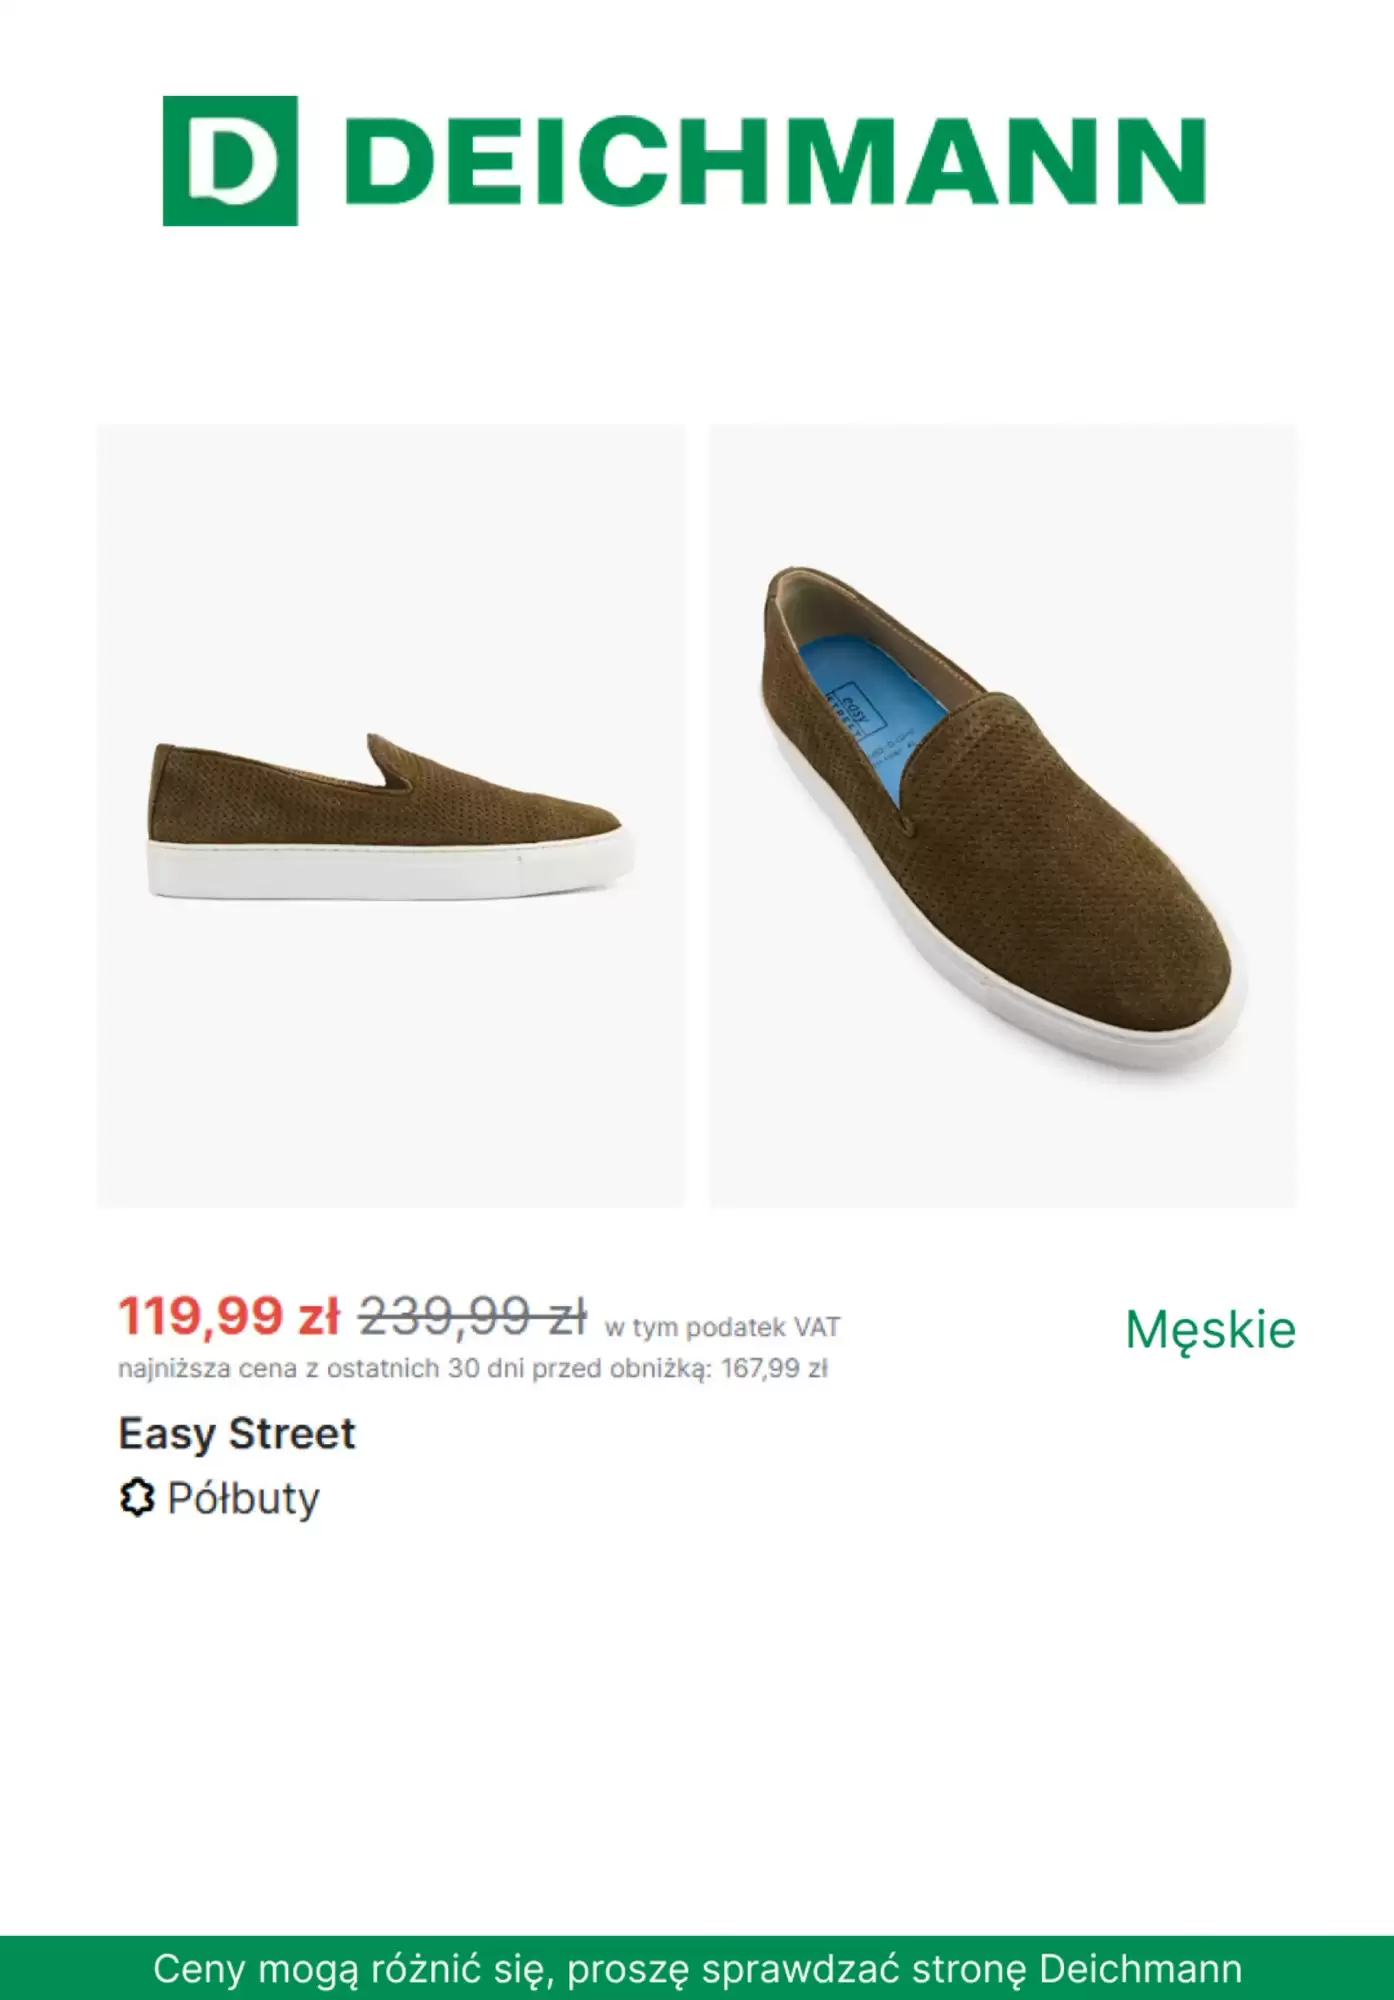Click the red 119,99 zł sale price
1394x2000 pixels.
229,1315
